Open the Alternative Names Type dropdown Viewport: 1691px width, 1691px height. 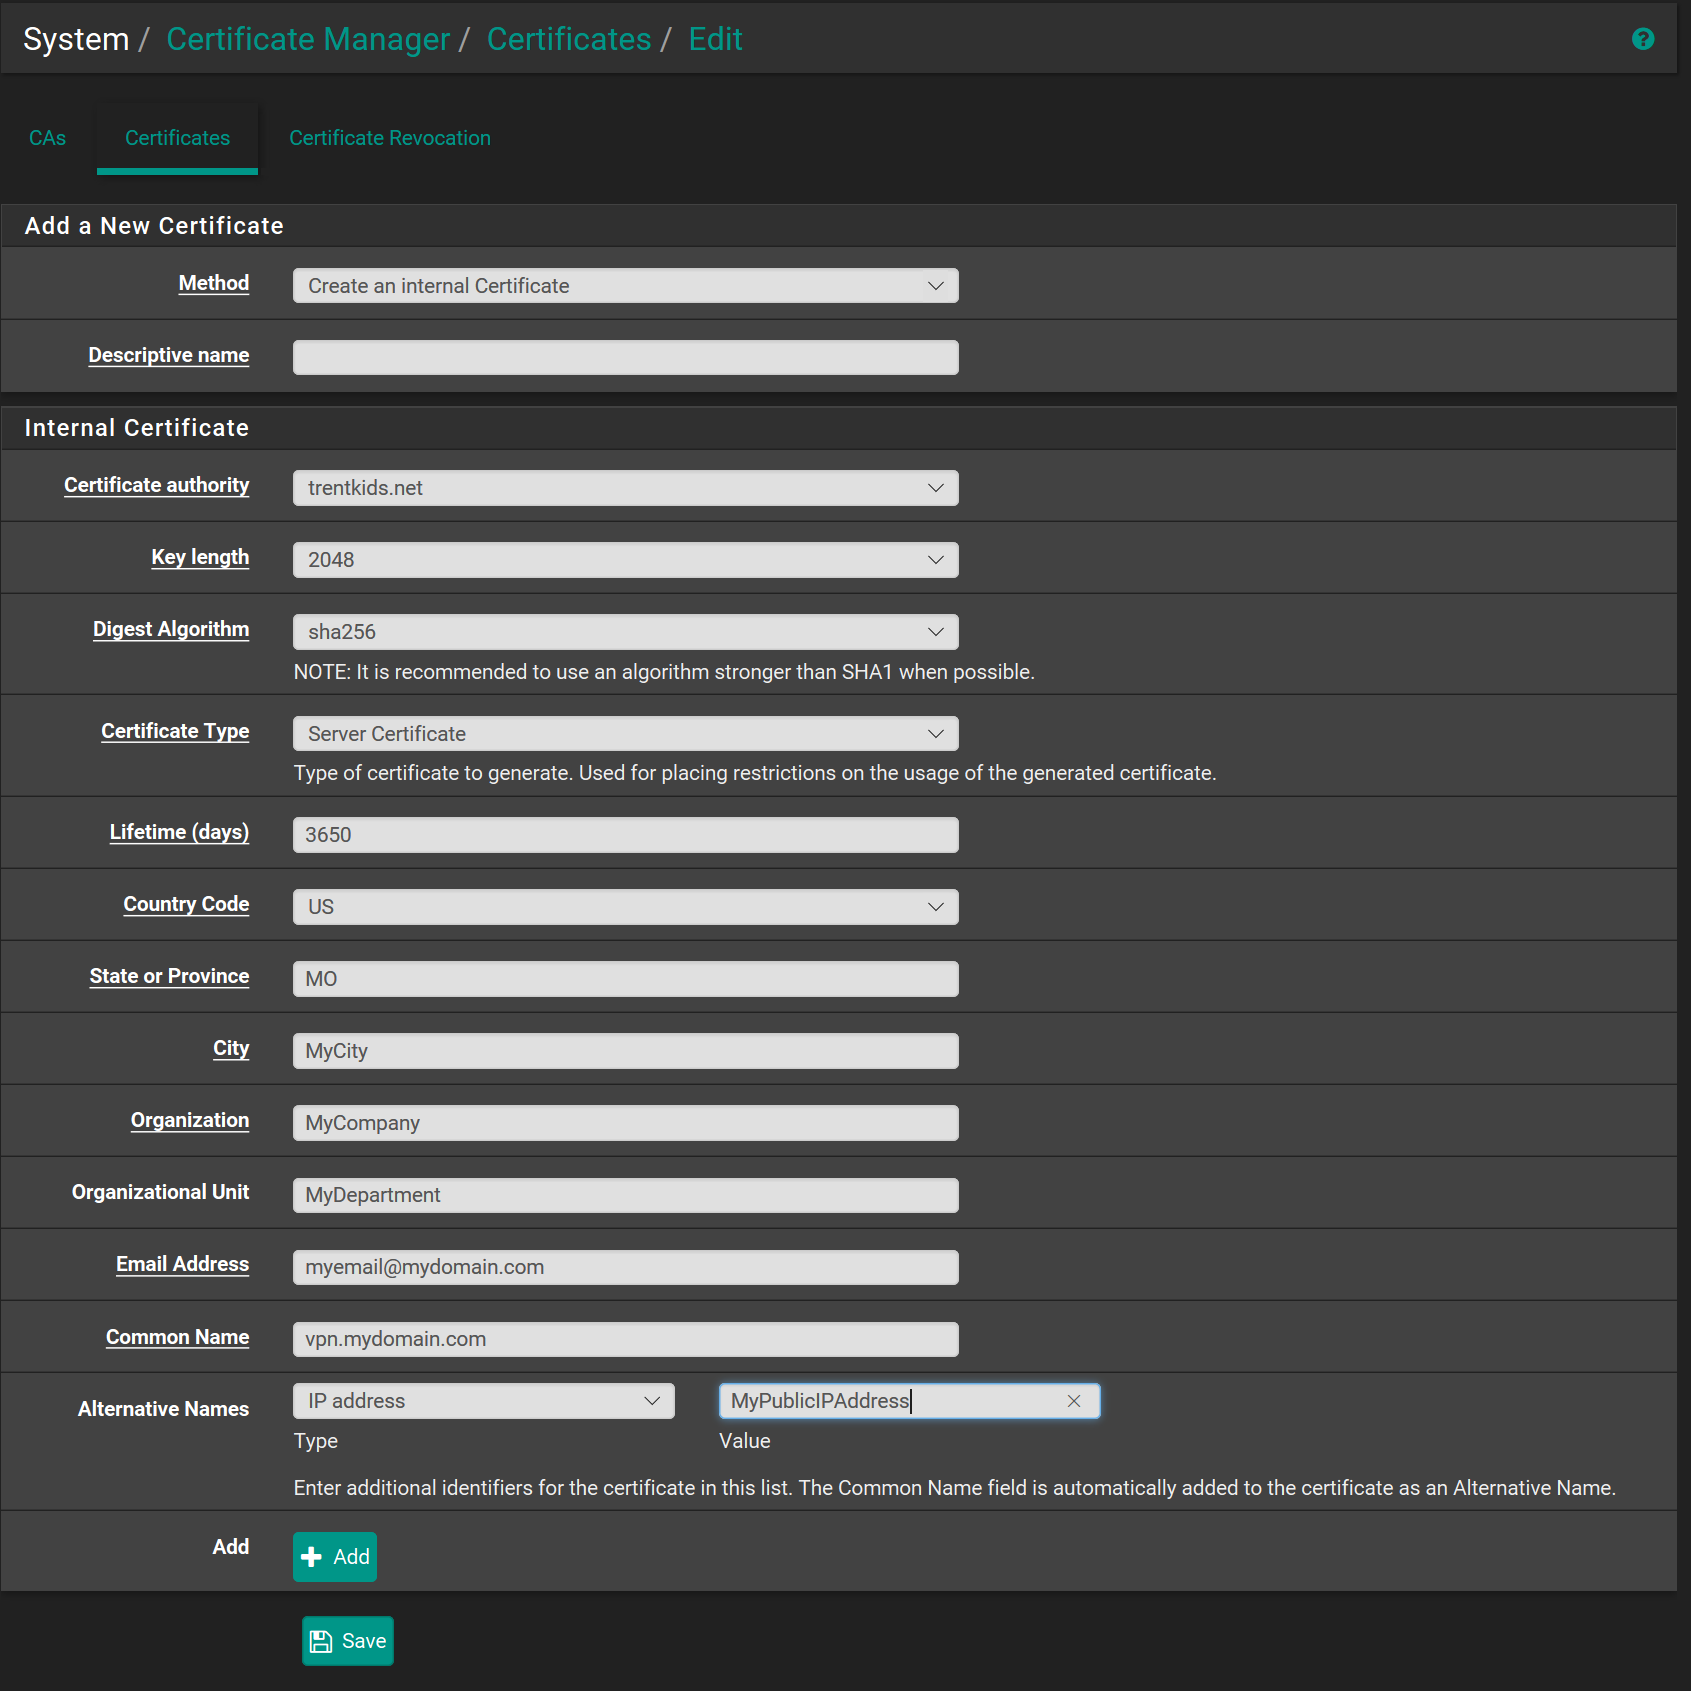click(483, 1401)
